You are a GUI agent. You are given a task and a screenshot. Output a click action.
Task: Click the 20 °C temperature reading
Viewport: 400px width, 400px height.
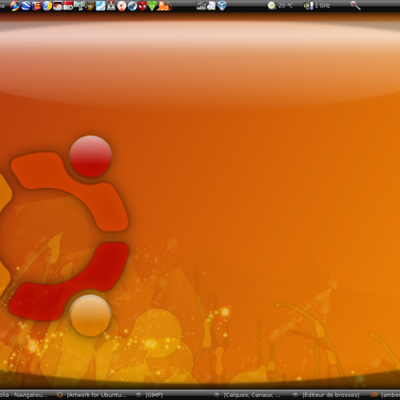tap(285, 6)
